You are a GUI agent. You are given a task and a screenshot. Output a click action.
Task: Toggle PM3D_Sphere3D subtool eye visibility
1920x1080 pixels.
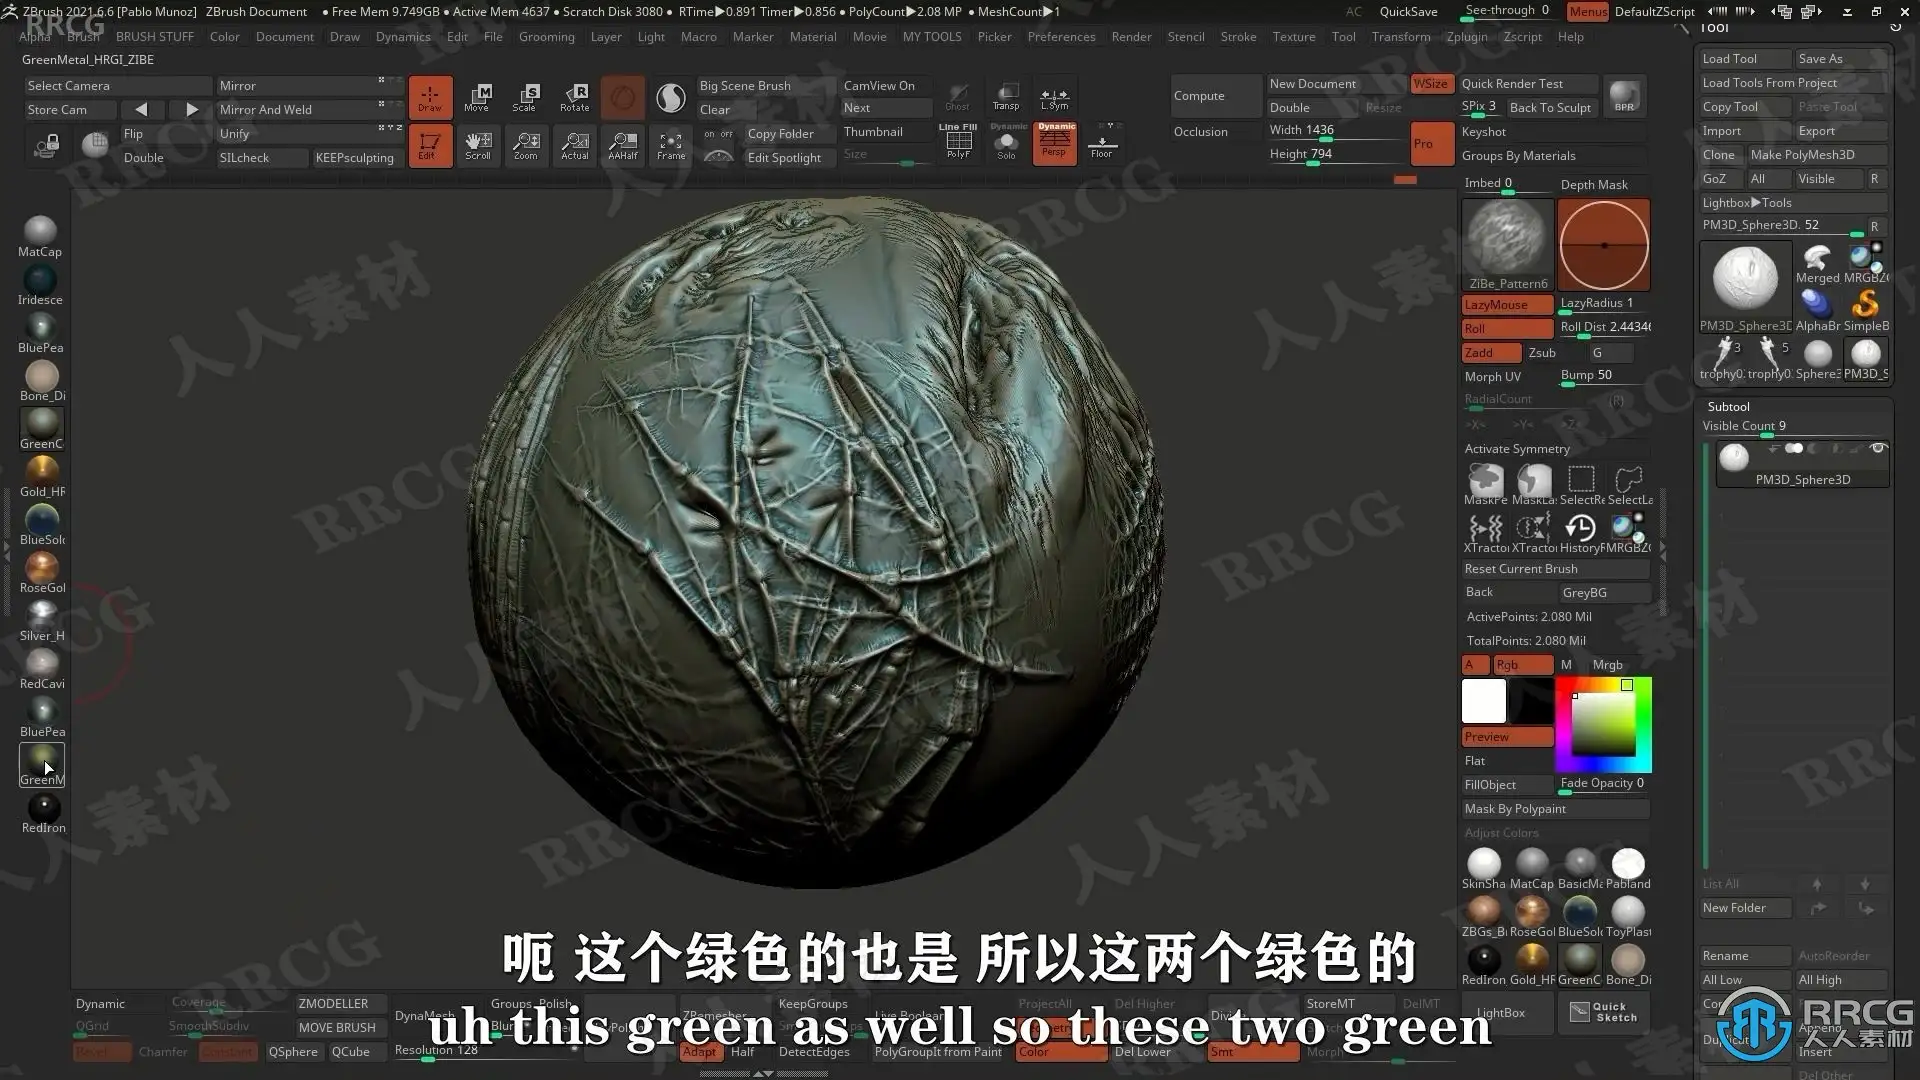(1878, 449)
